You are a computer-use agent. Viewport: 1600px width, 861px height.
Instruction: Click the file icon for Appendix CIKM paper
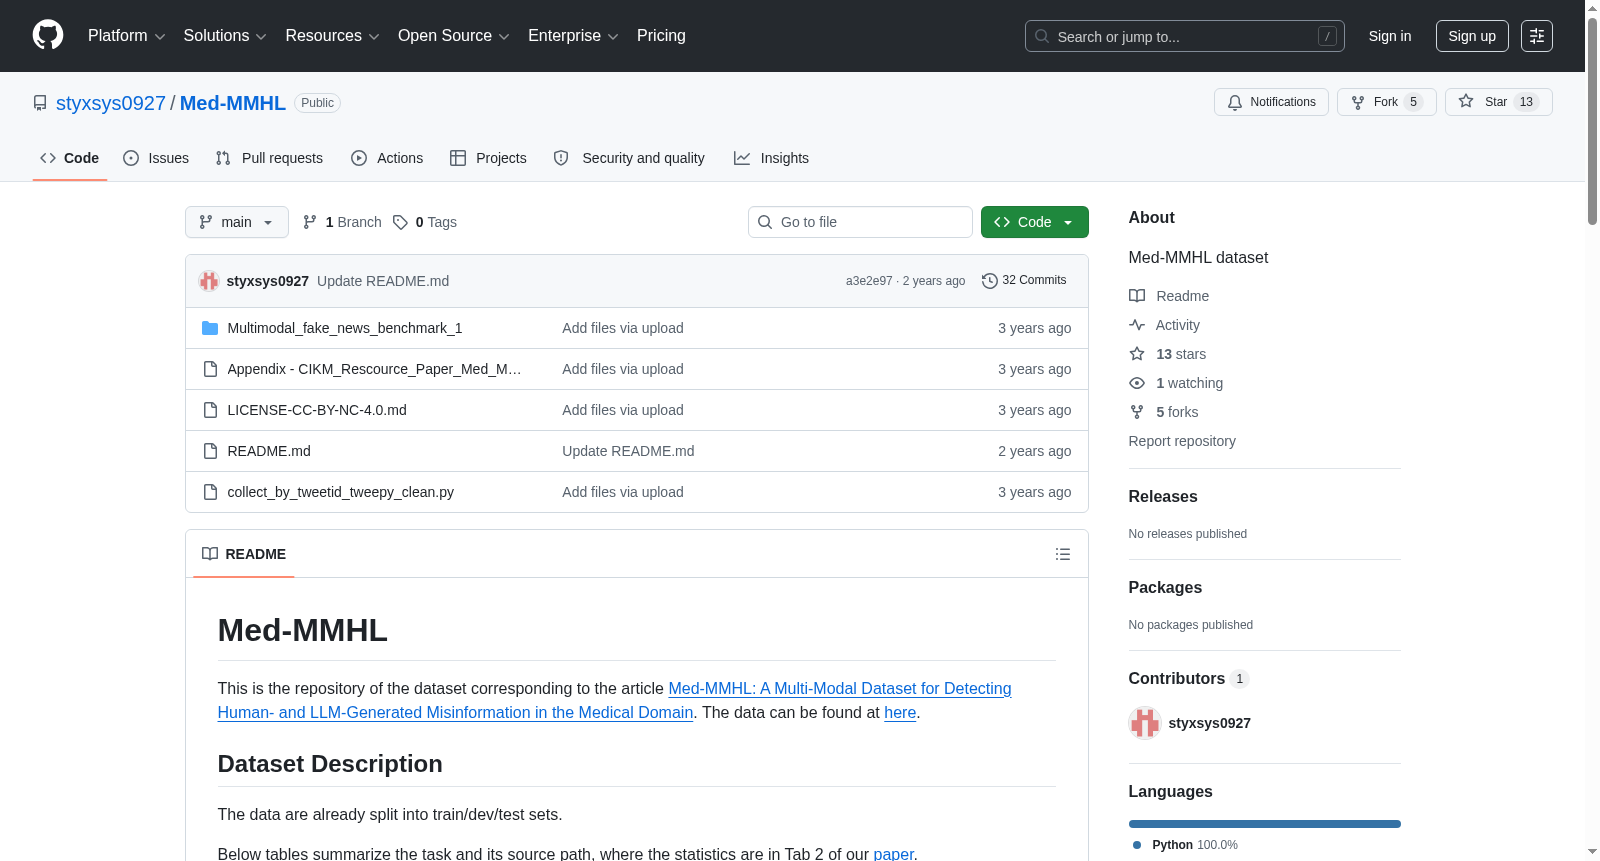[210, 369]
